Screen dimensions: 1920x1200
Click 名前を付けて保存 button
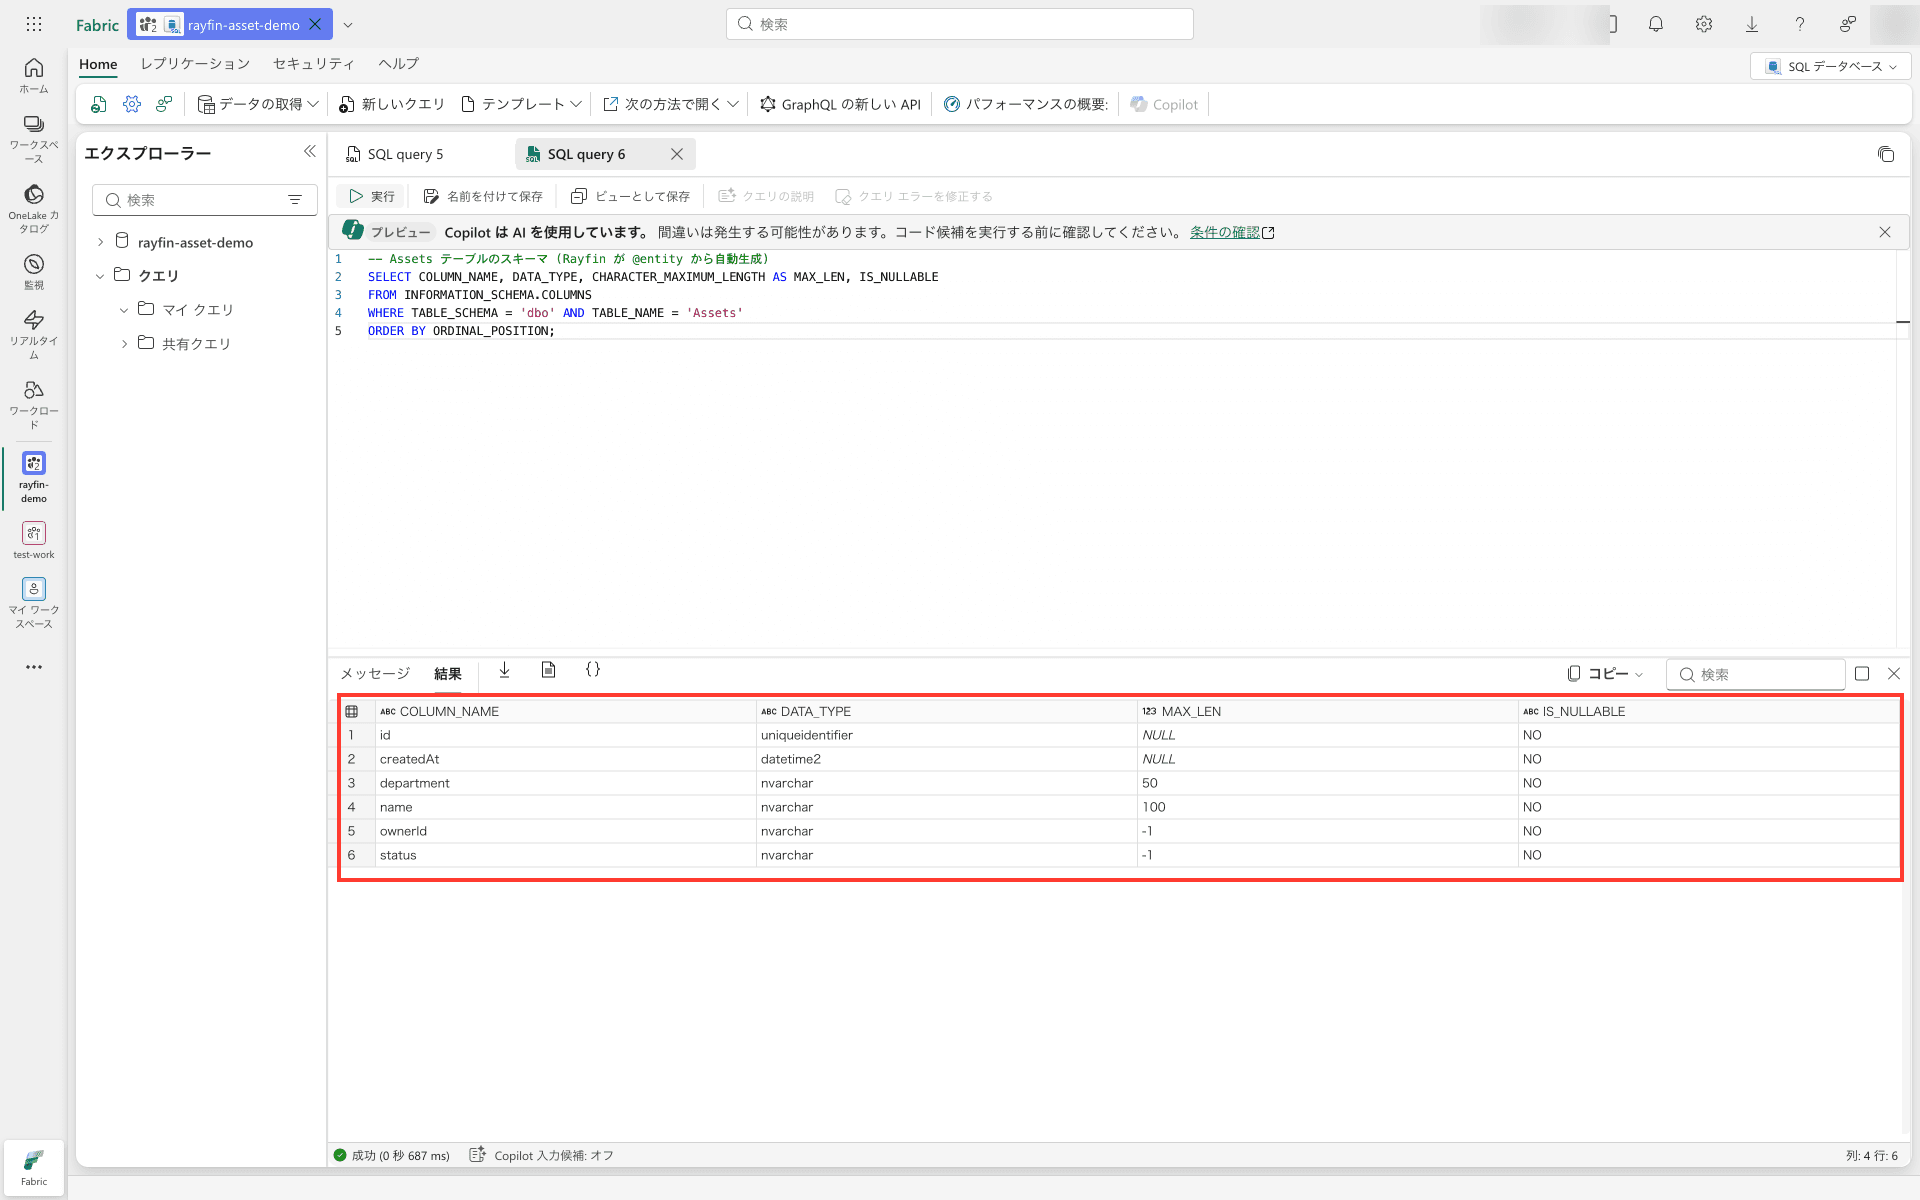coord(483,196)
